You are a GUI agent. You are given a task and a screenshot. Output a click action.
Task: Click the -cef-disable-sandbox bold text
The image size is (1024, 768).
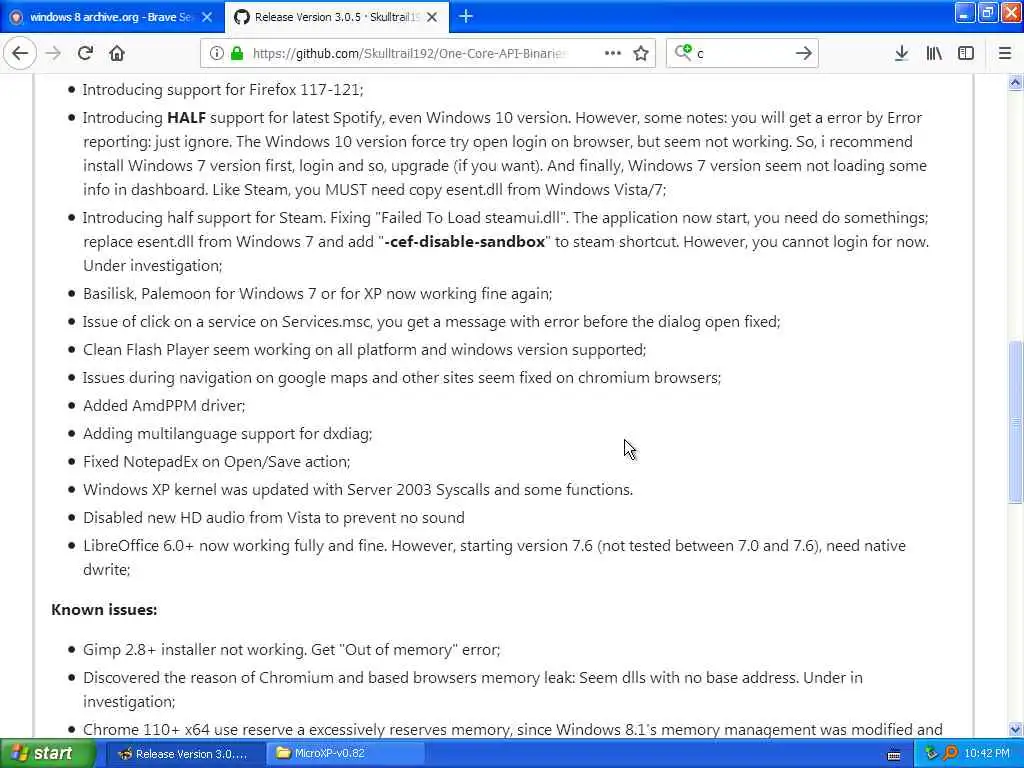point(464,242)
